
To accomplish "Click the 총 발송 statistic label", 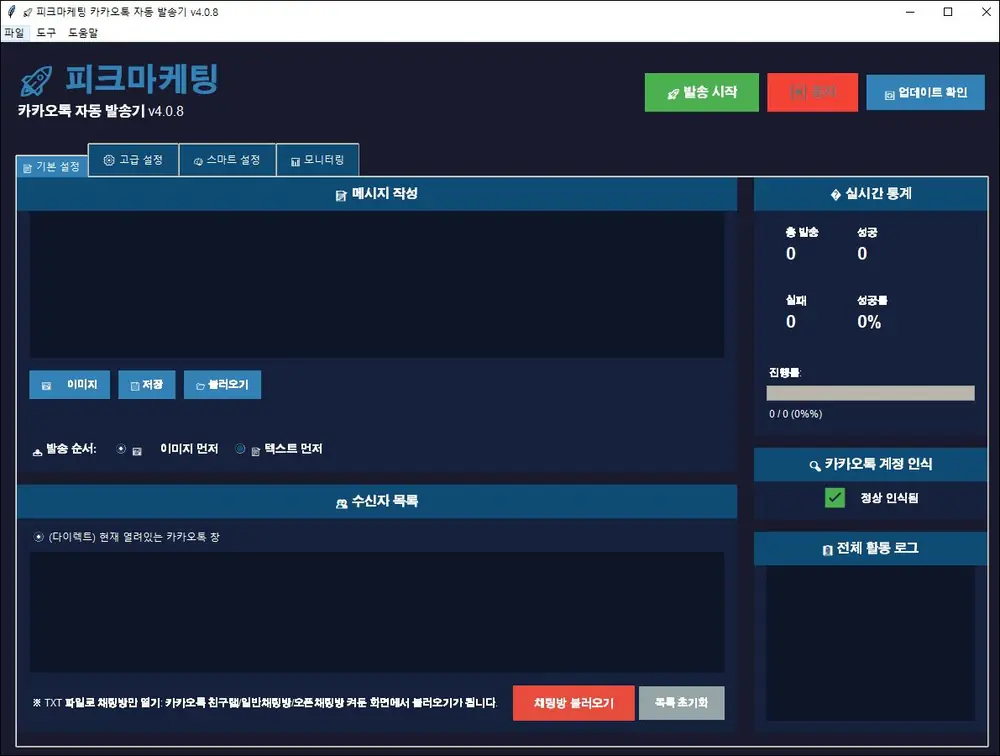I will (x=802, y=232).
